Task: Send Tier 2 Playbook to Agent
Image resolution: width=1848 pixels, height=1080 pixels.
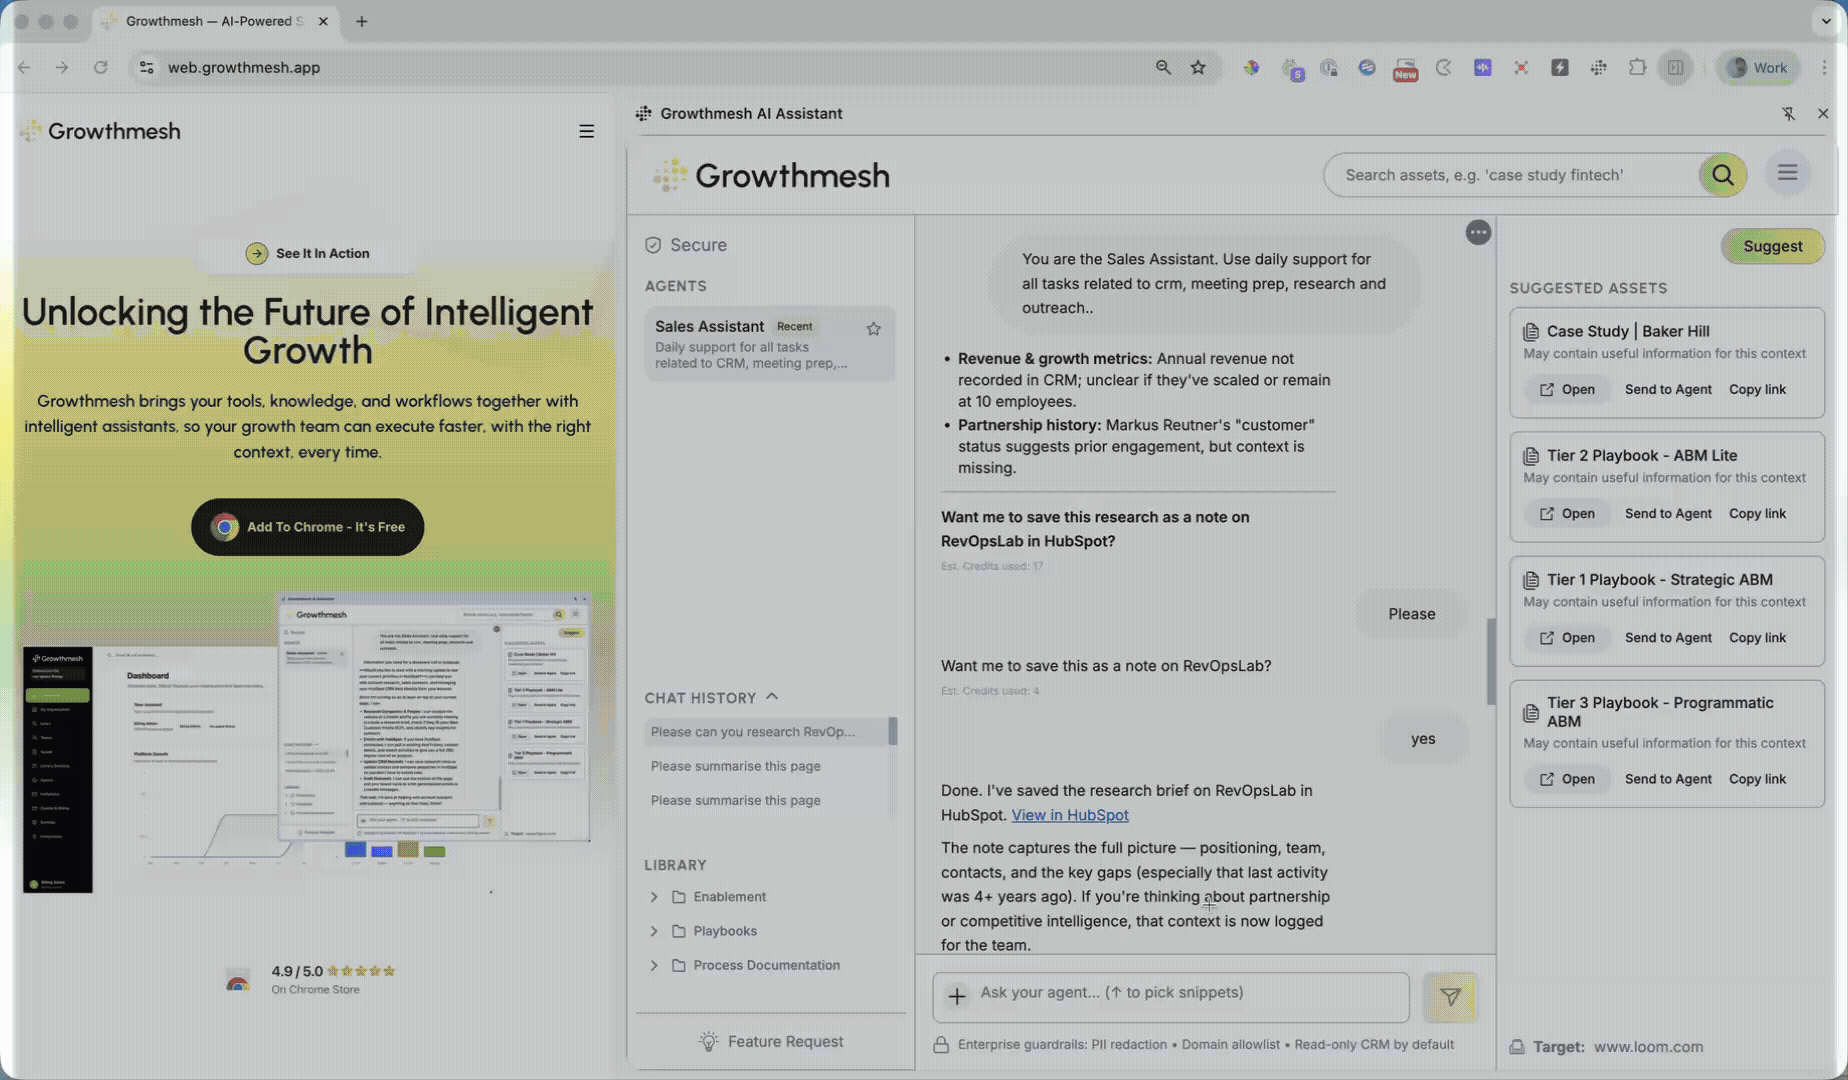Action: pyautogui.click(x=1668, y=514)
